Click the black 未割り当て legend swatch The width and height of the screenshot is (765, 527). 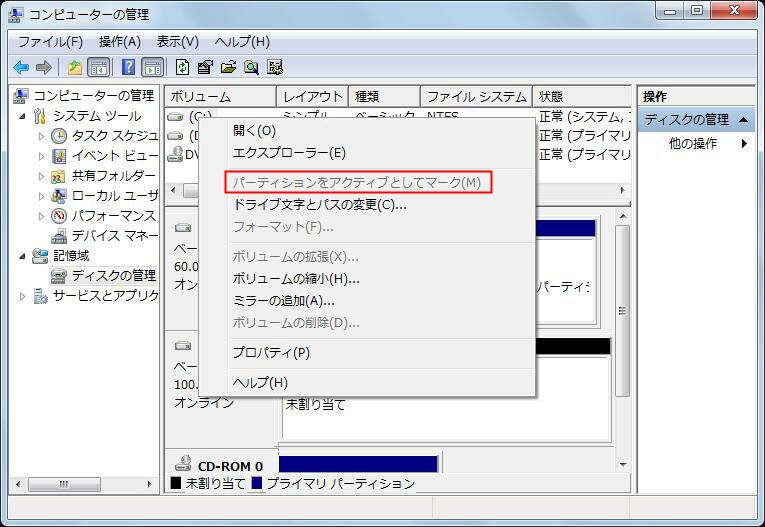click(x=176, y=483)
